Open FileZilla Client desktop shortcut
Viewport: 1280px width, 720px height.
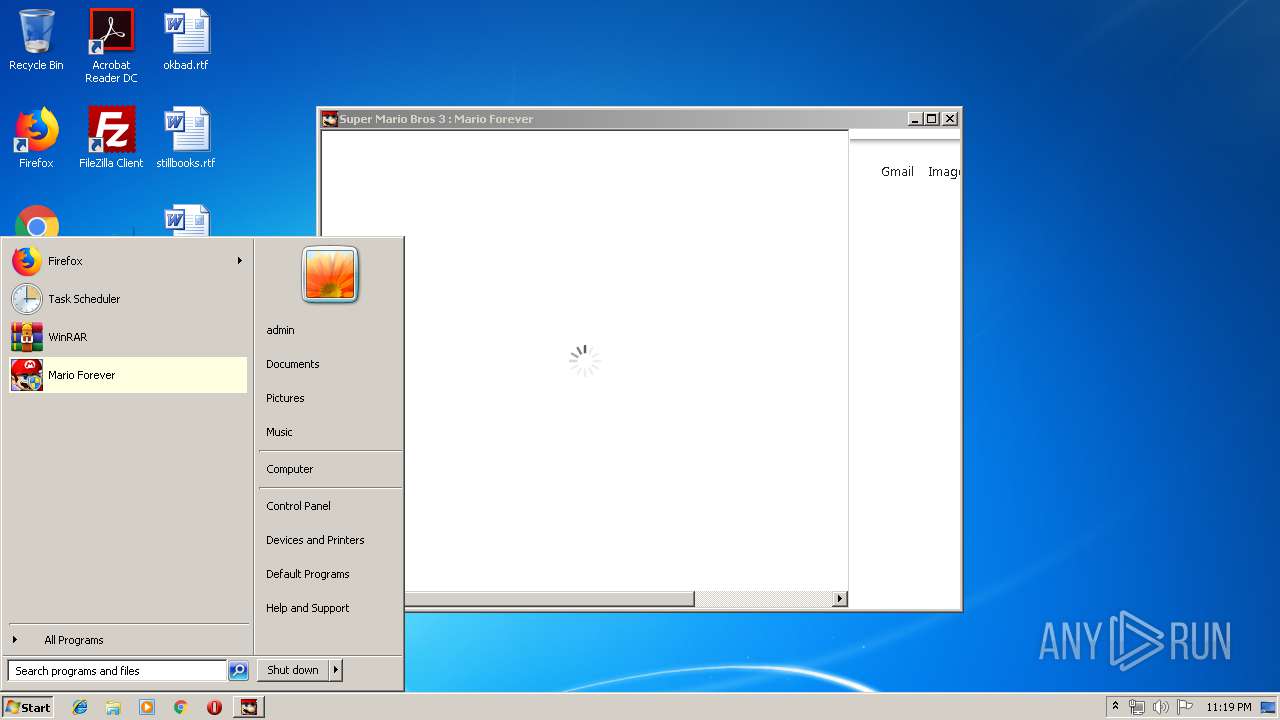tap(111, 138)
